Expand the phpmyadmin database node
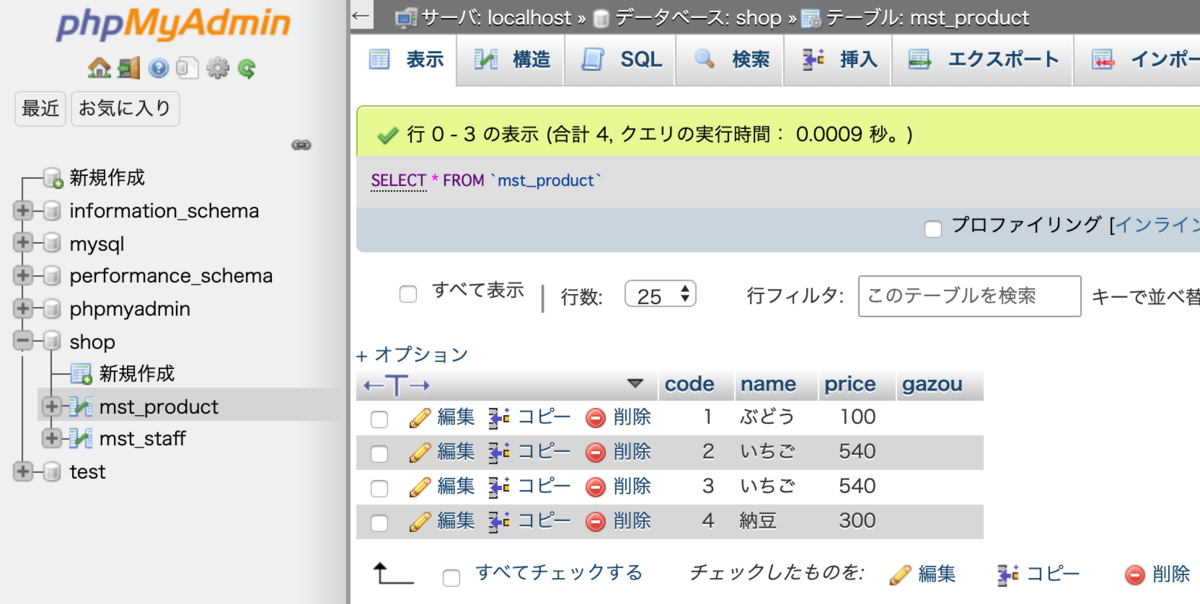 (x=22, y=308)
